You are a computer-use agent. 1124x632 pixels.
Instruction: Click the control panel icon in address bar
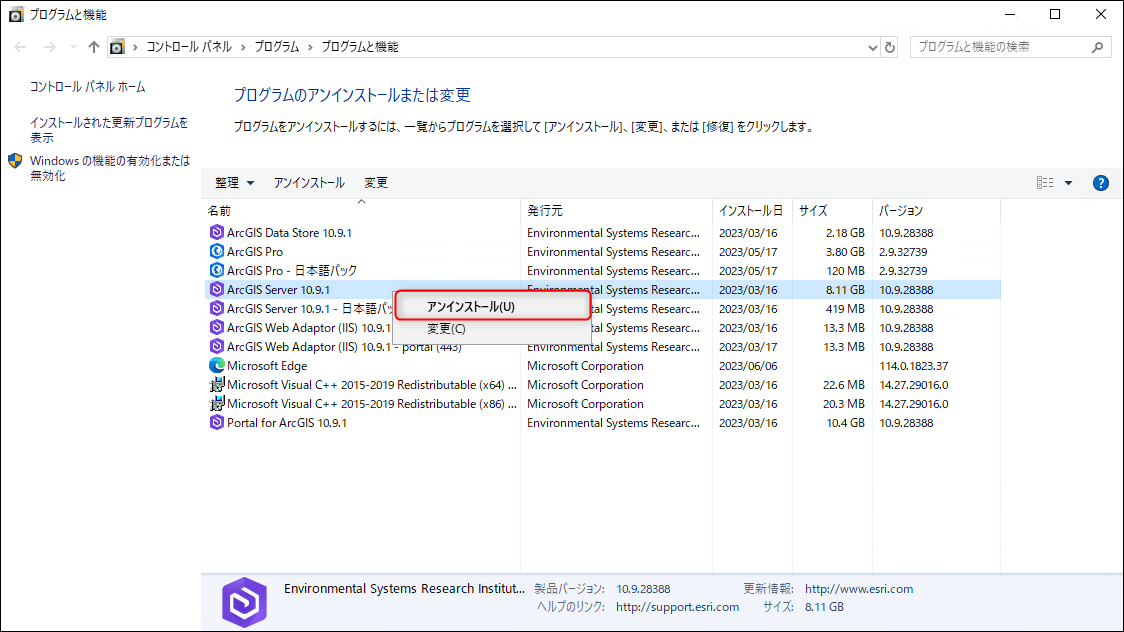click(x=117, y=47)
